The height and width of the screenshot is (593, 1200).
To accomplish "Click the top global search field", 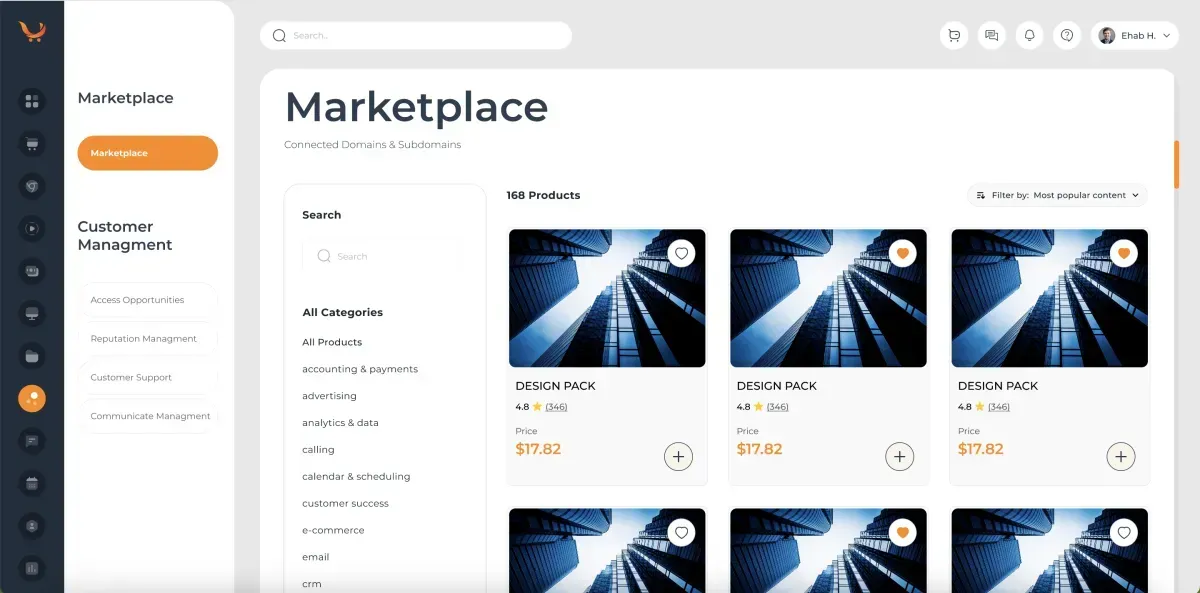I will coord(416,35).
